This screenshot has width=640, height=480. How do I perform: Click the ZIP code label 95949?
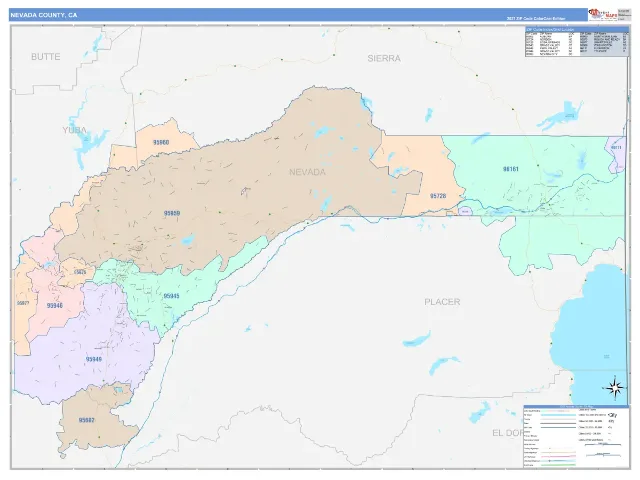point(93,359)
